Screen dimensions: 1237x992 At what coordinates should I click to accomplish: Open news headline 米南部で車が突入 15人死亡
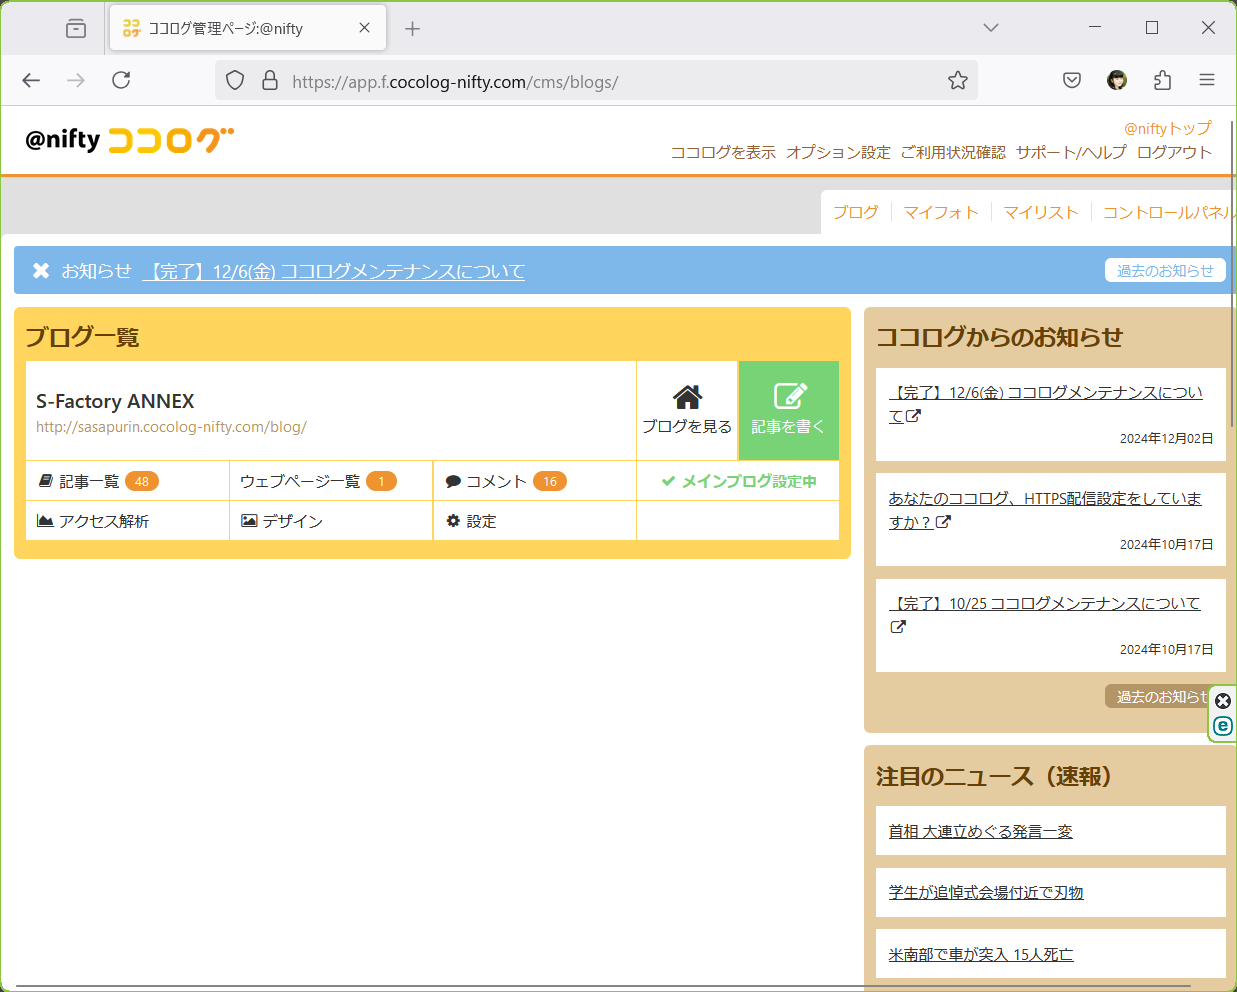point(981,954)
